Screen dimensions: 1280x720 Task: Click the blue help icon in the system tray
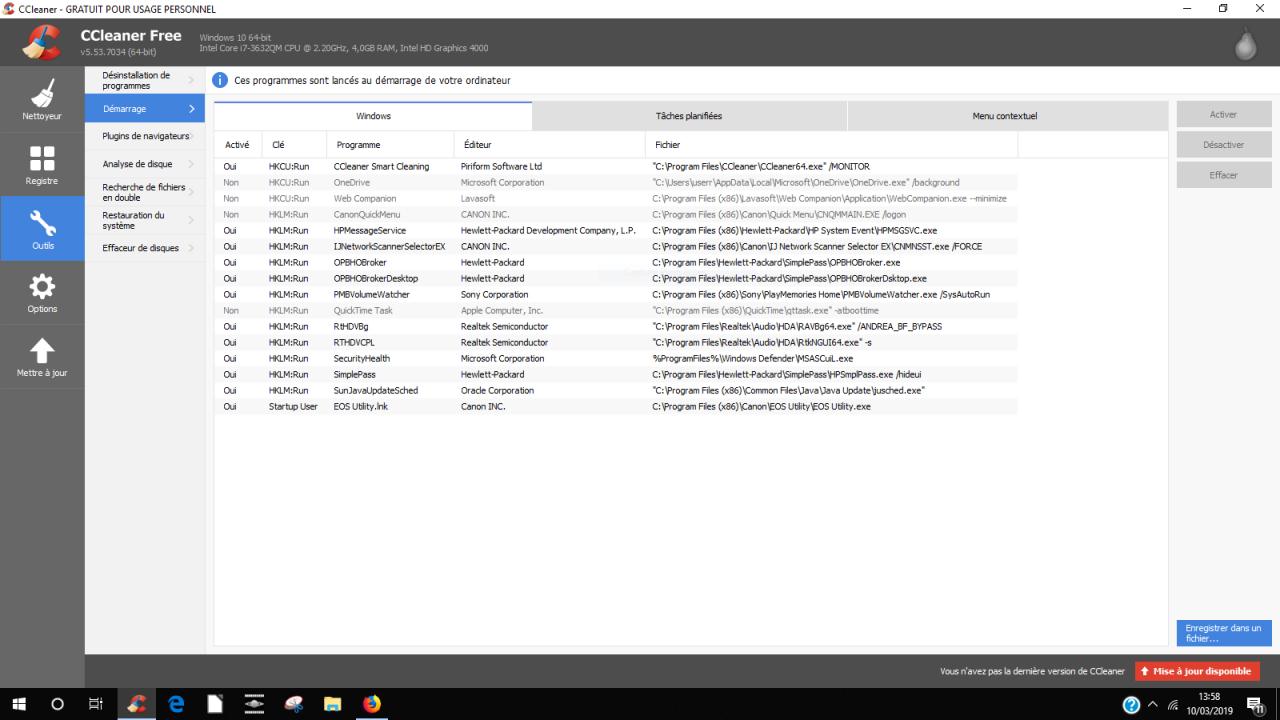pos(1132,705)
